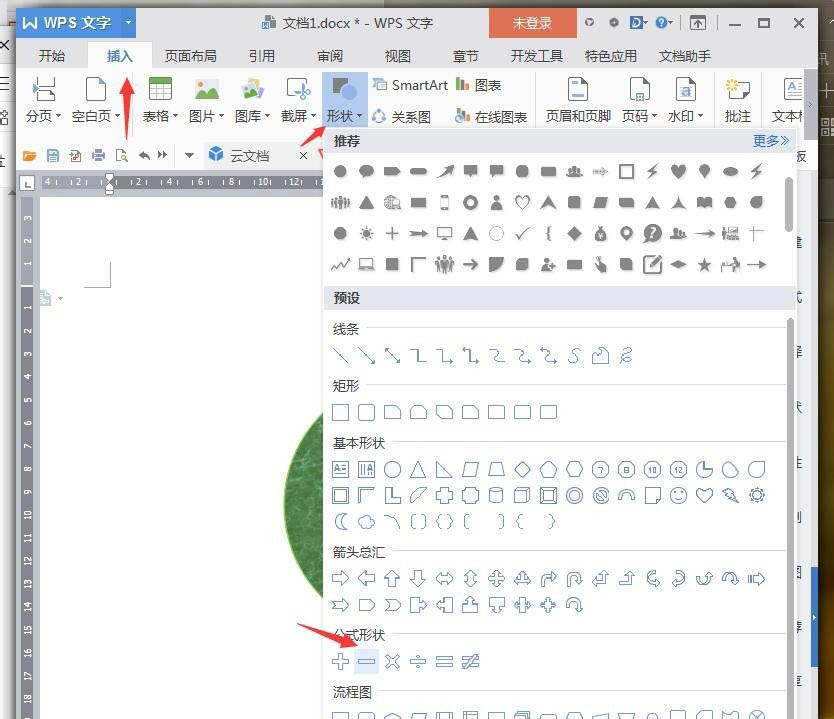Click the 未登录 sign-in button
This screenshot has width=834, height=719.
532,23
